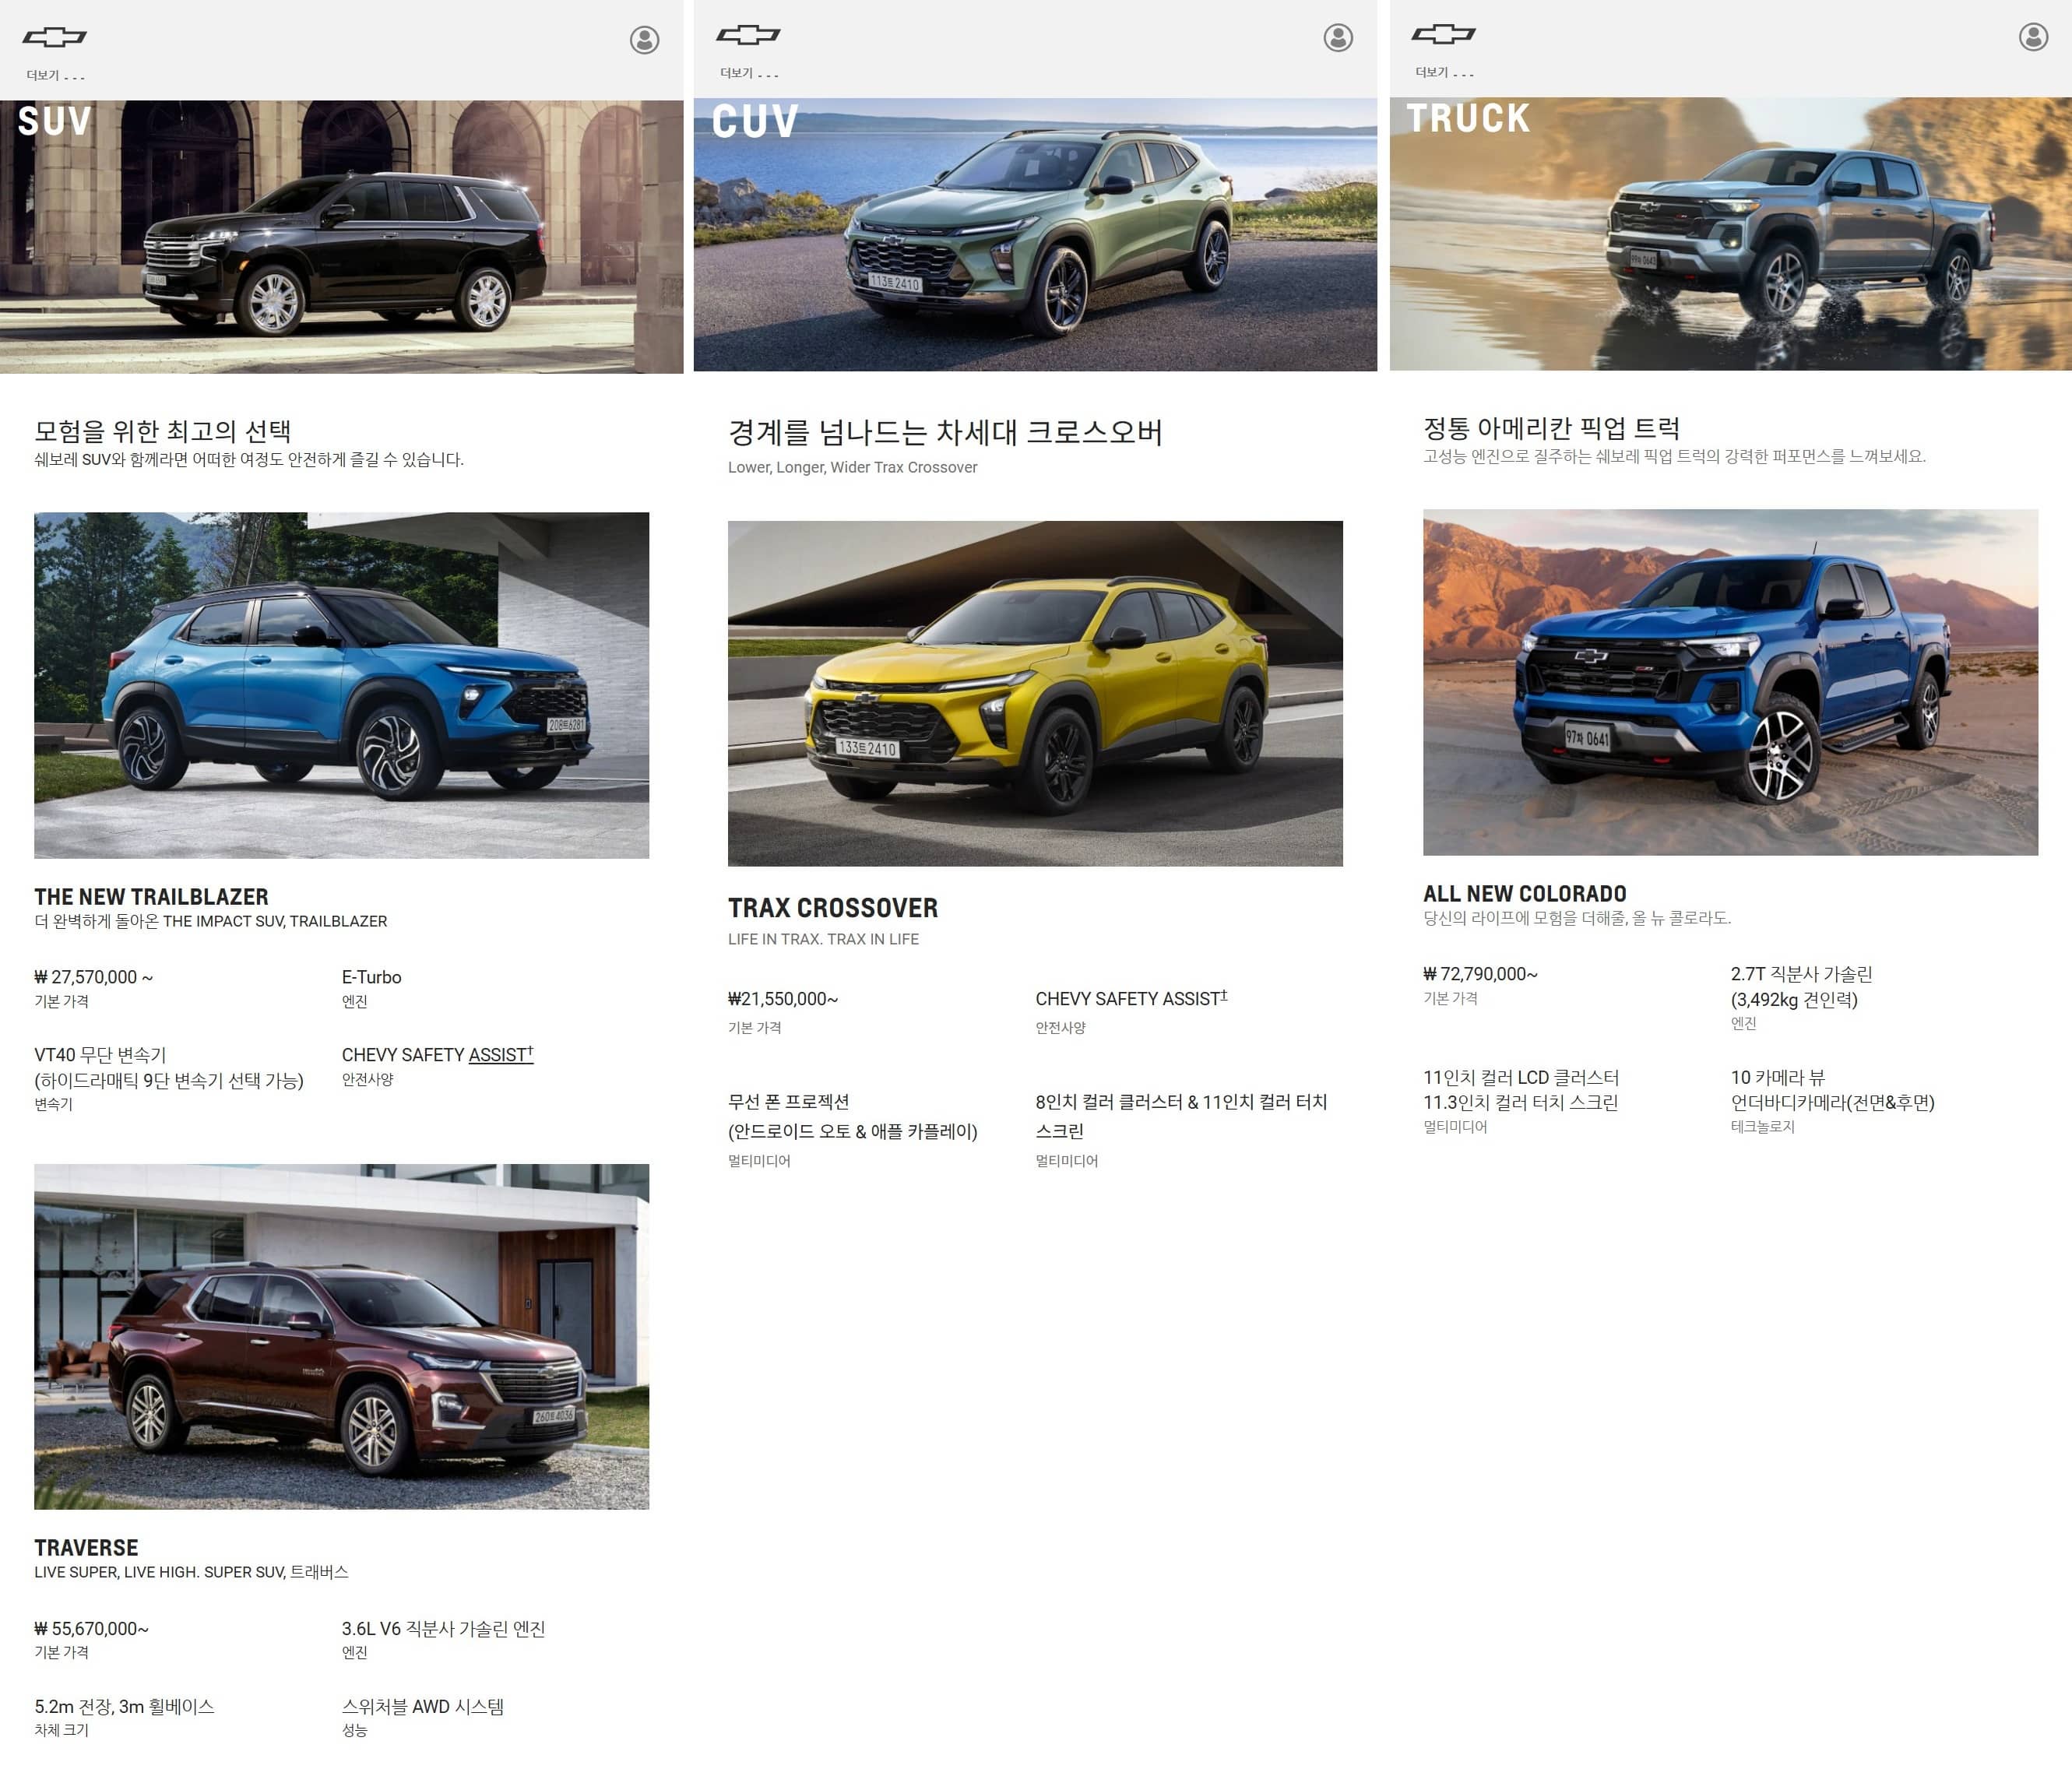2072x1769 pixels.
Task: Click the THE NEW TRAILBLAZER heading
Action: 151,897
